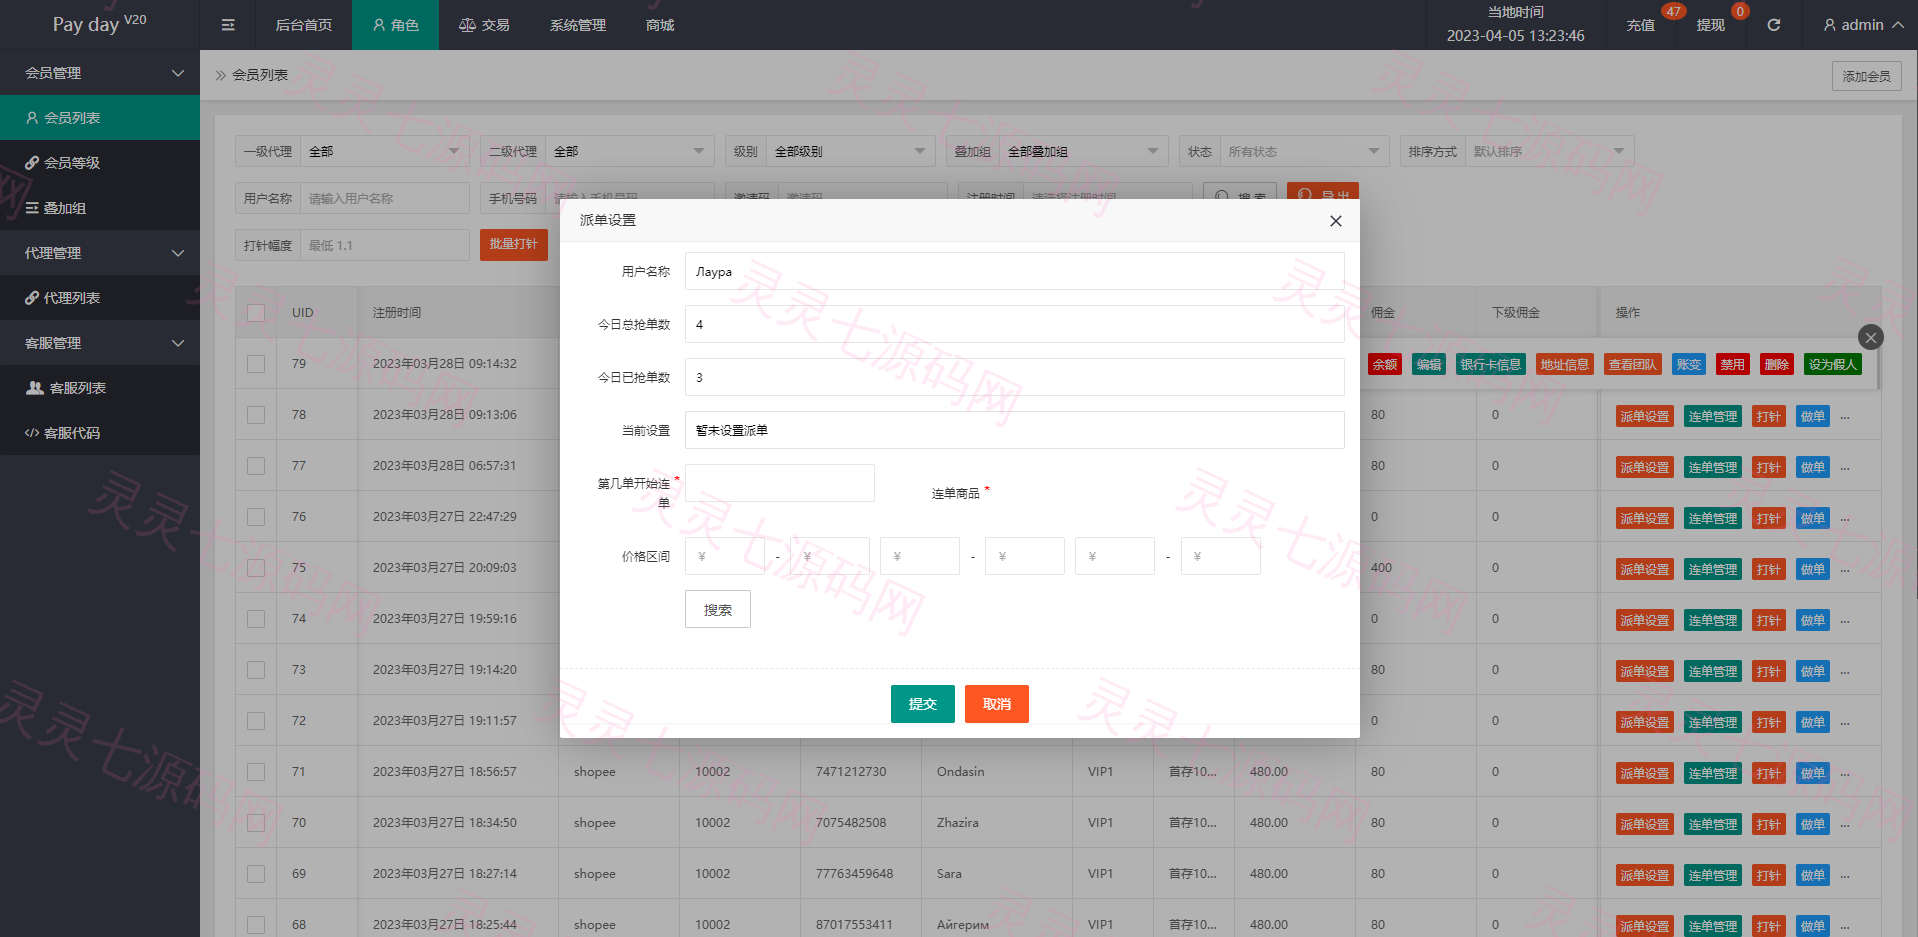Click the 添加会员 button
Viewport: 1918px width, 937px height.
[x=1867, y=76]
